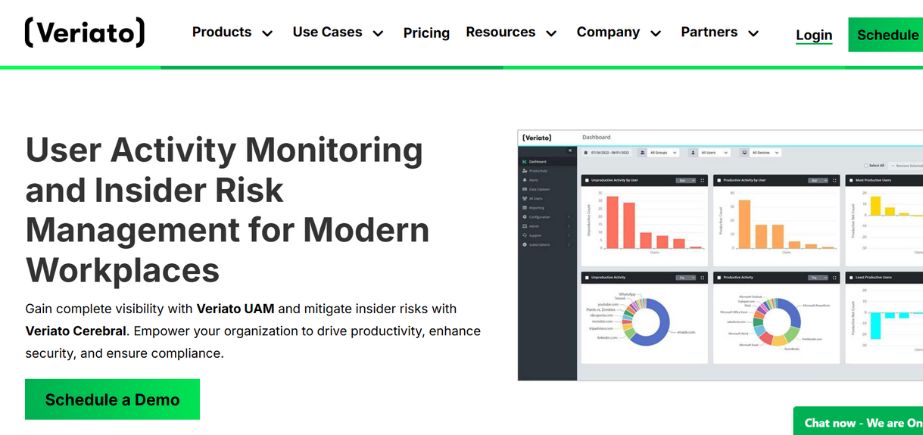Image resolution: width=923 pixels, height=435 pixels.
Task: Maximize the Unproductive Activity donut panel
Action: tap(702, 277)
